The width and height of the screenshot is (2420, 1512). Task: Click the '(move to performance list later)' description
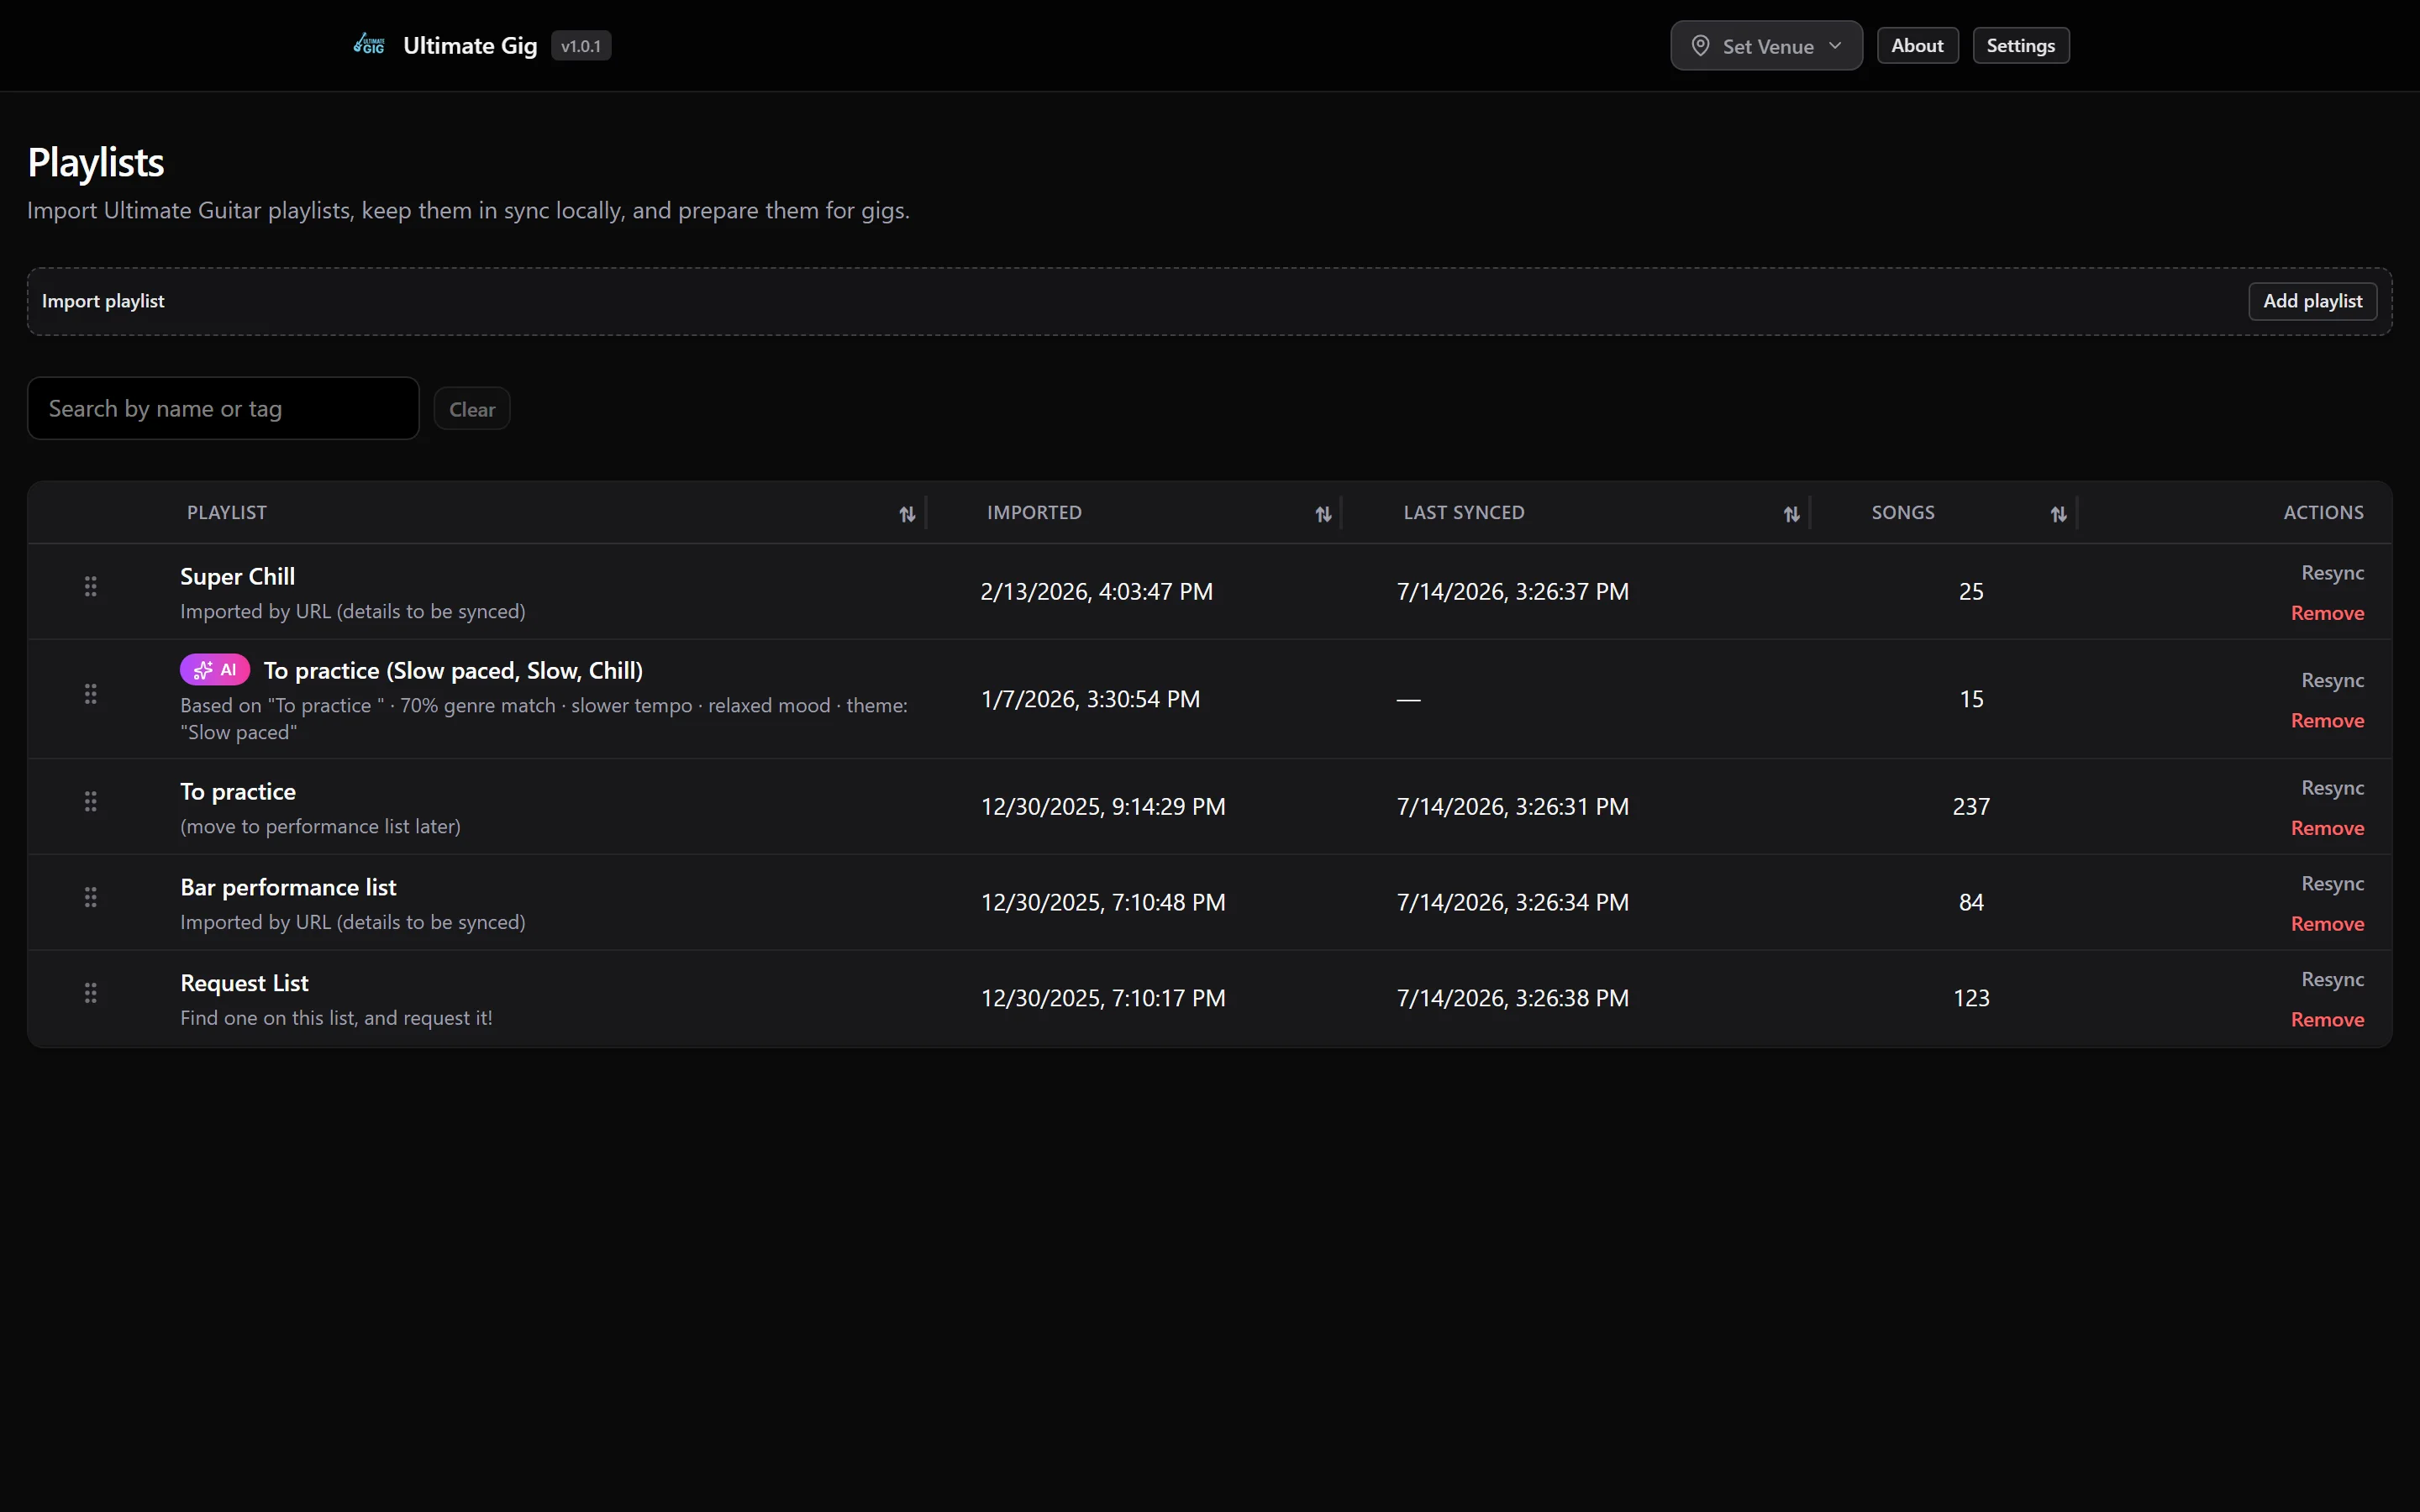pyautogui.click(x=320, y=827)
